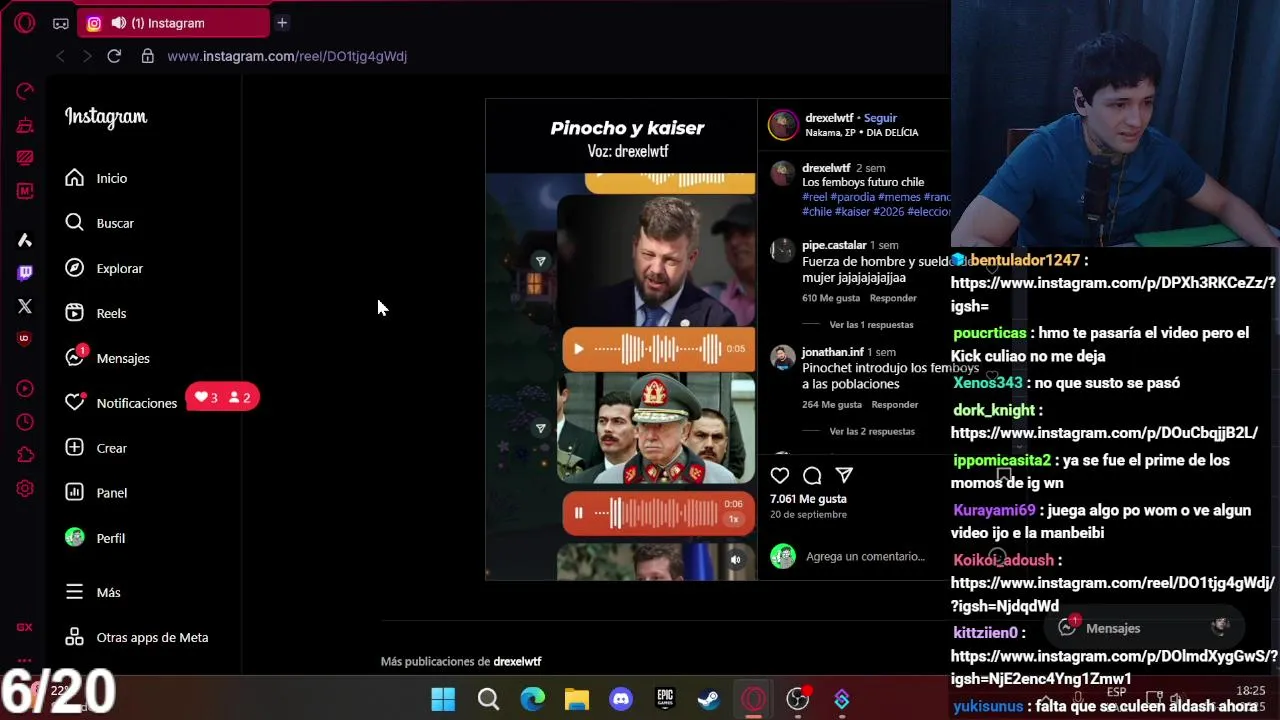Focus the instagram.com address bar
1280x720 pixels.
[287, 56]
